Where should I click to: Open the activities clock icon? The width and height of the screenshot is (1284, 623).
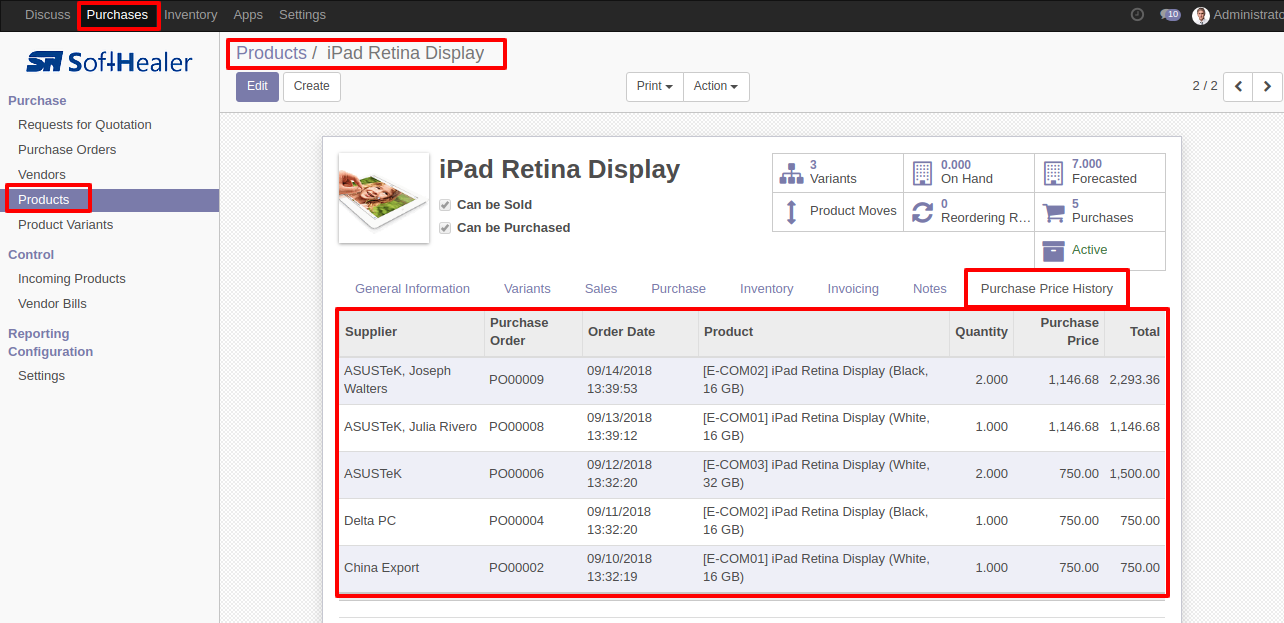click(1137, 15)
